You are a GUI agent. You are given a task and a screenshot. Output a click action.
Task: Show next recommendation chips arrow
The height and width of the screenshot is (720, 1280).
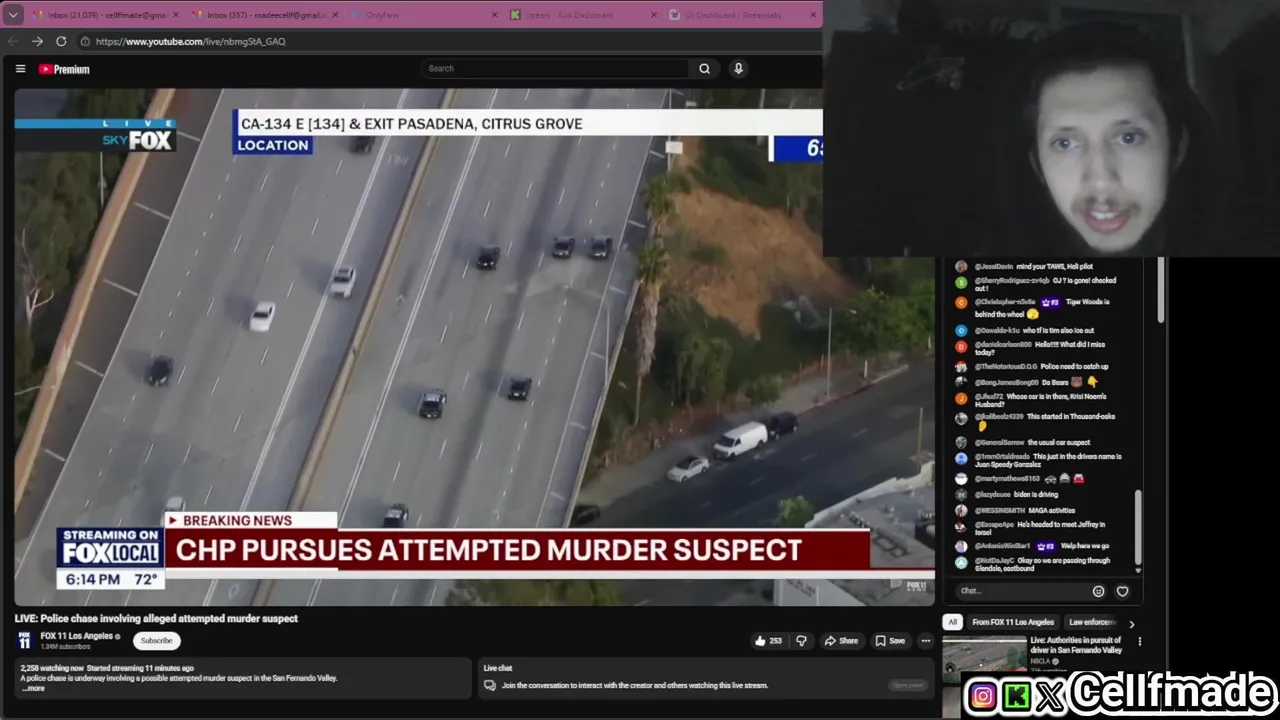coord(1131,623)
